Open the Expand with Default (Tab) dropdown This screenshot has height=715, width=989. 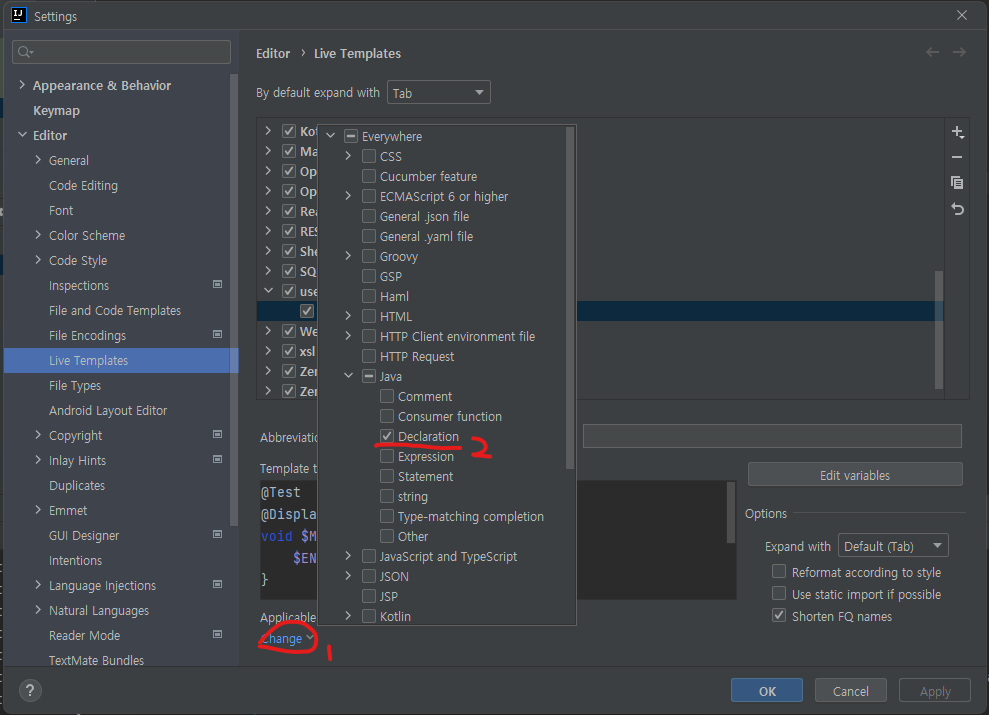point(892,546)
